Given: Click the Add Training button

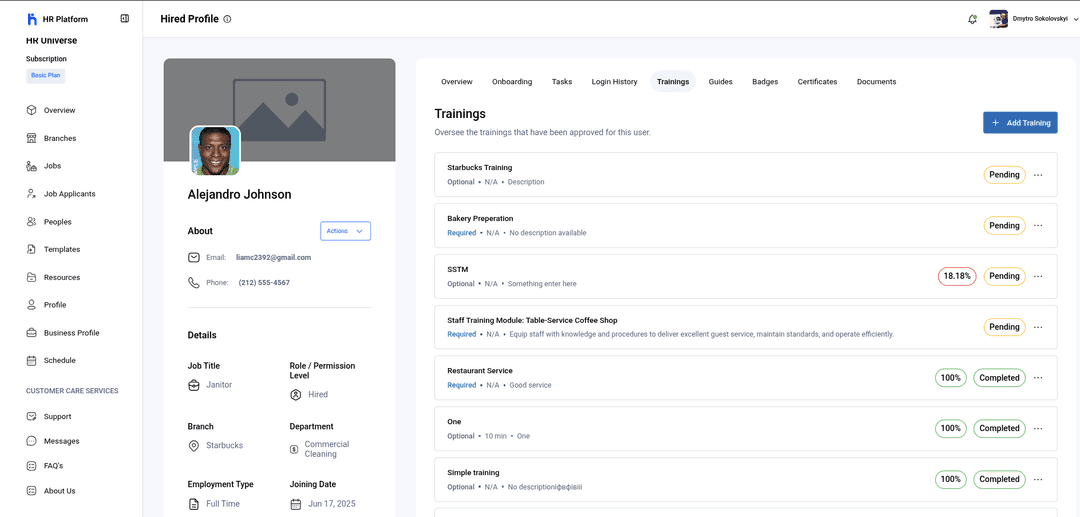Looking at the screenshot, I should click(x=1020, y=123).
